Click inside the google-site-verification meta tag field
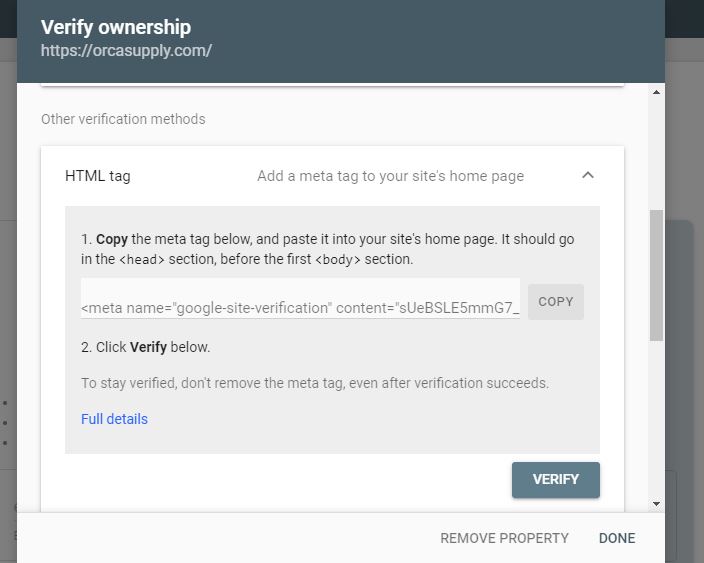The image size is (704, 563). (x=300, y=307)
